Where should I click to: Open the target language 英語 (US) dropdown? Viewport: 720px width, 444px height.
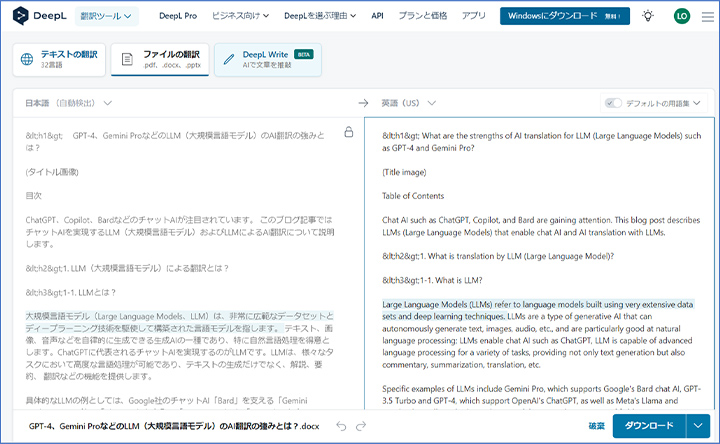coord(409,103)
